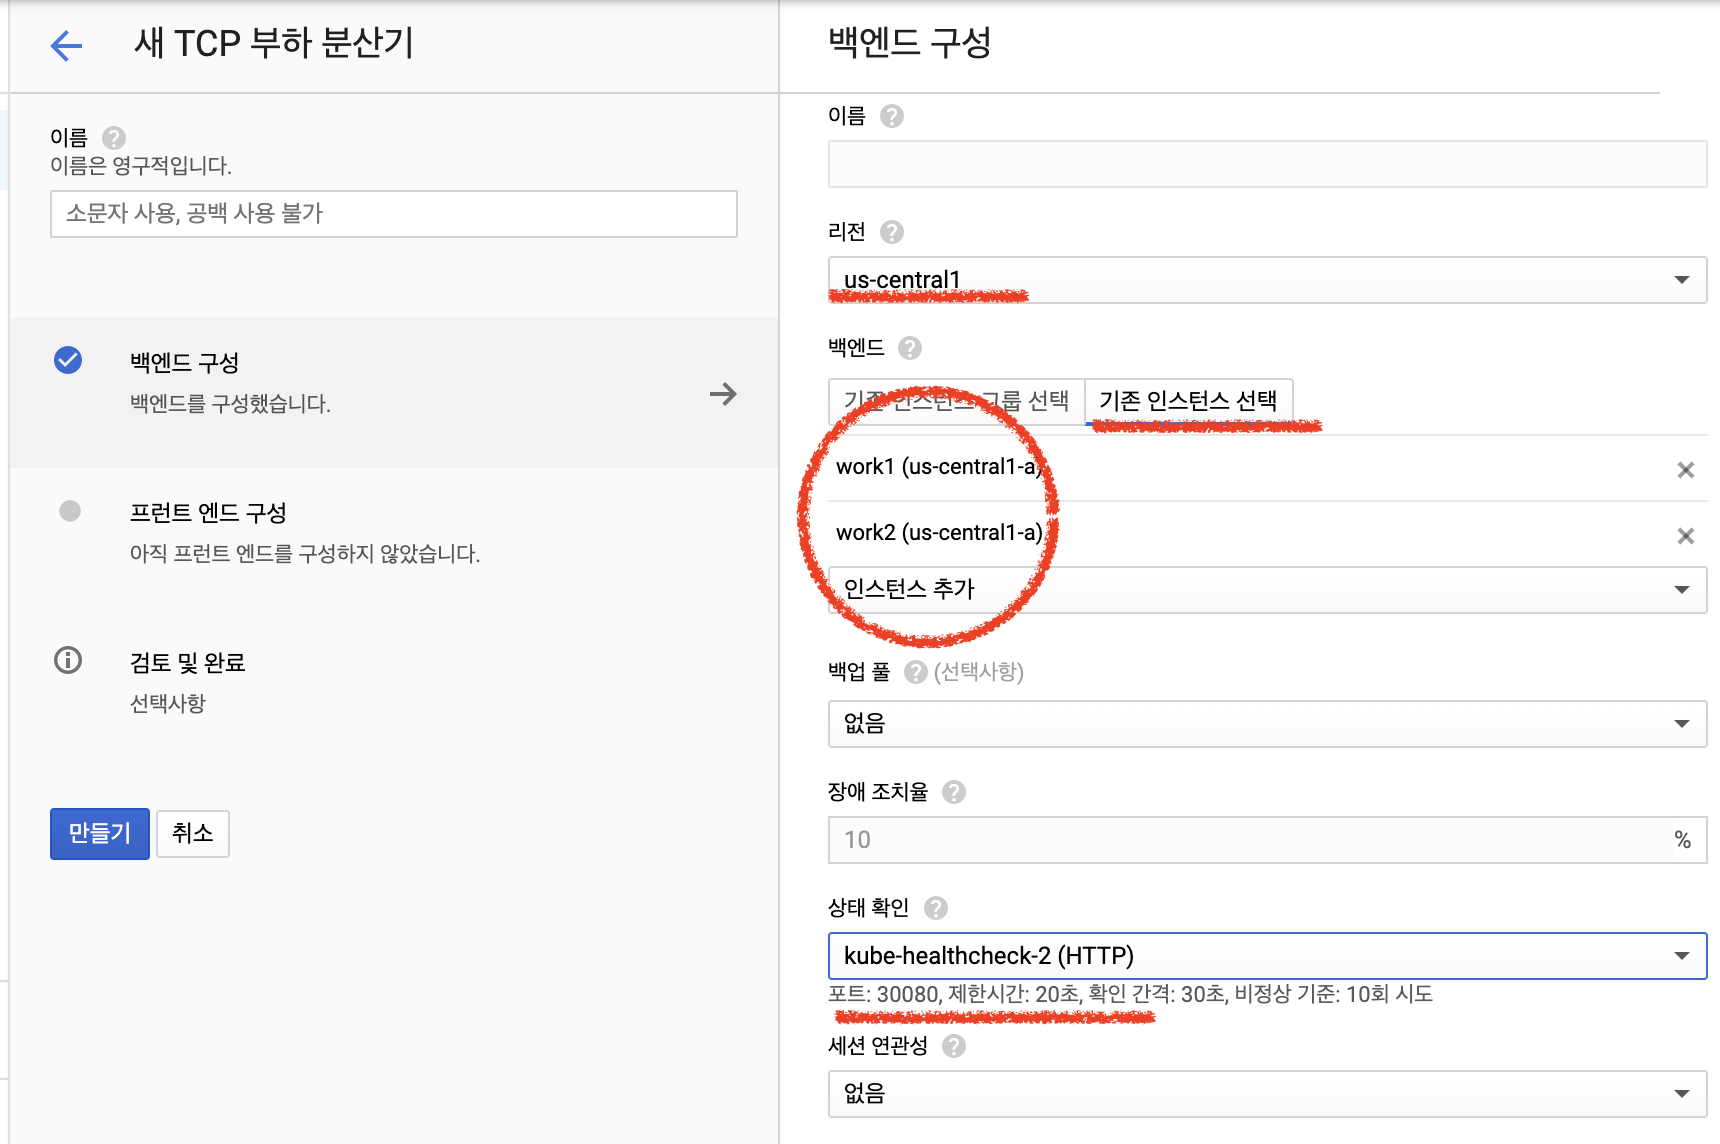
Task: Click the gray circle for 프런트 엔드 구성
Action: (x=70, y=511)
